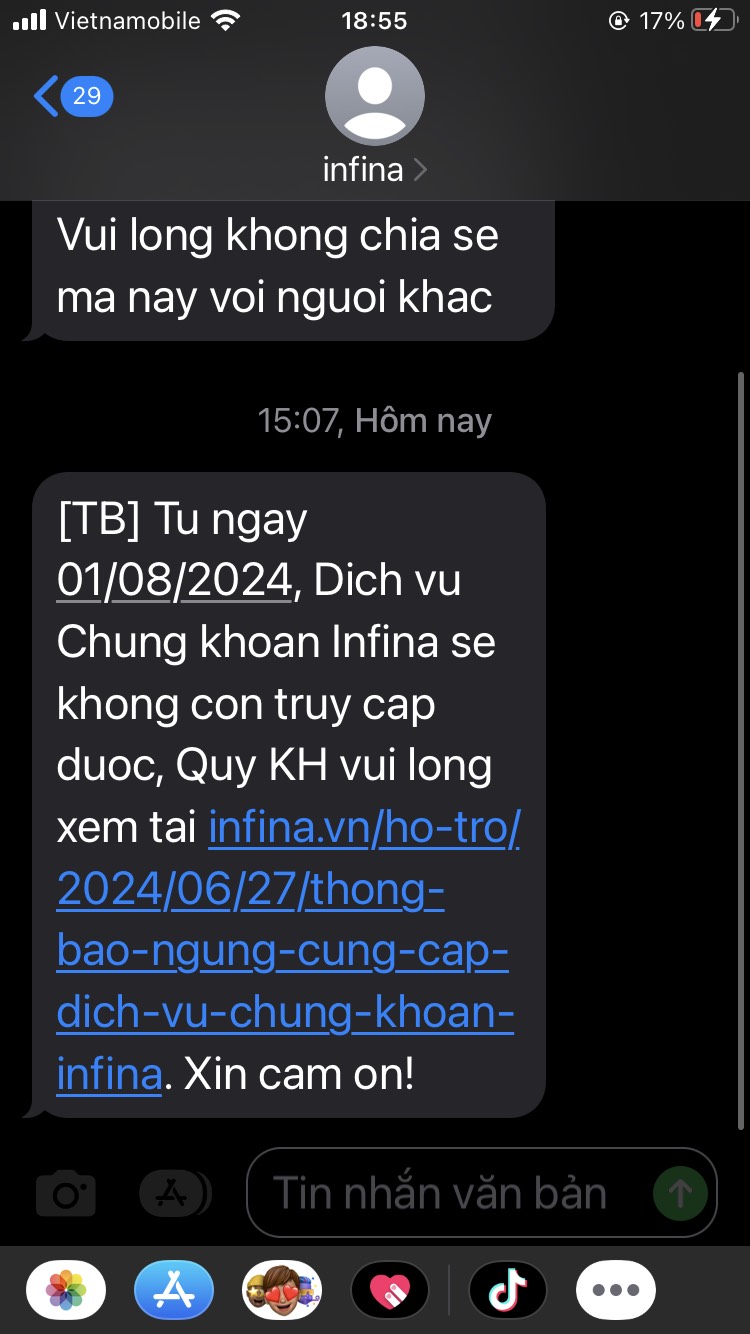Open the App Store icon in app drawer
This screenshot has height=1334, width=750.
click(174, 1290)
